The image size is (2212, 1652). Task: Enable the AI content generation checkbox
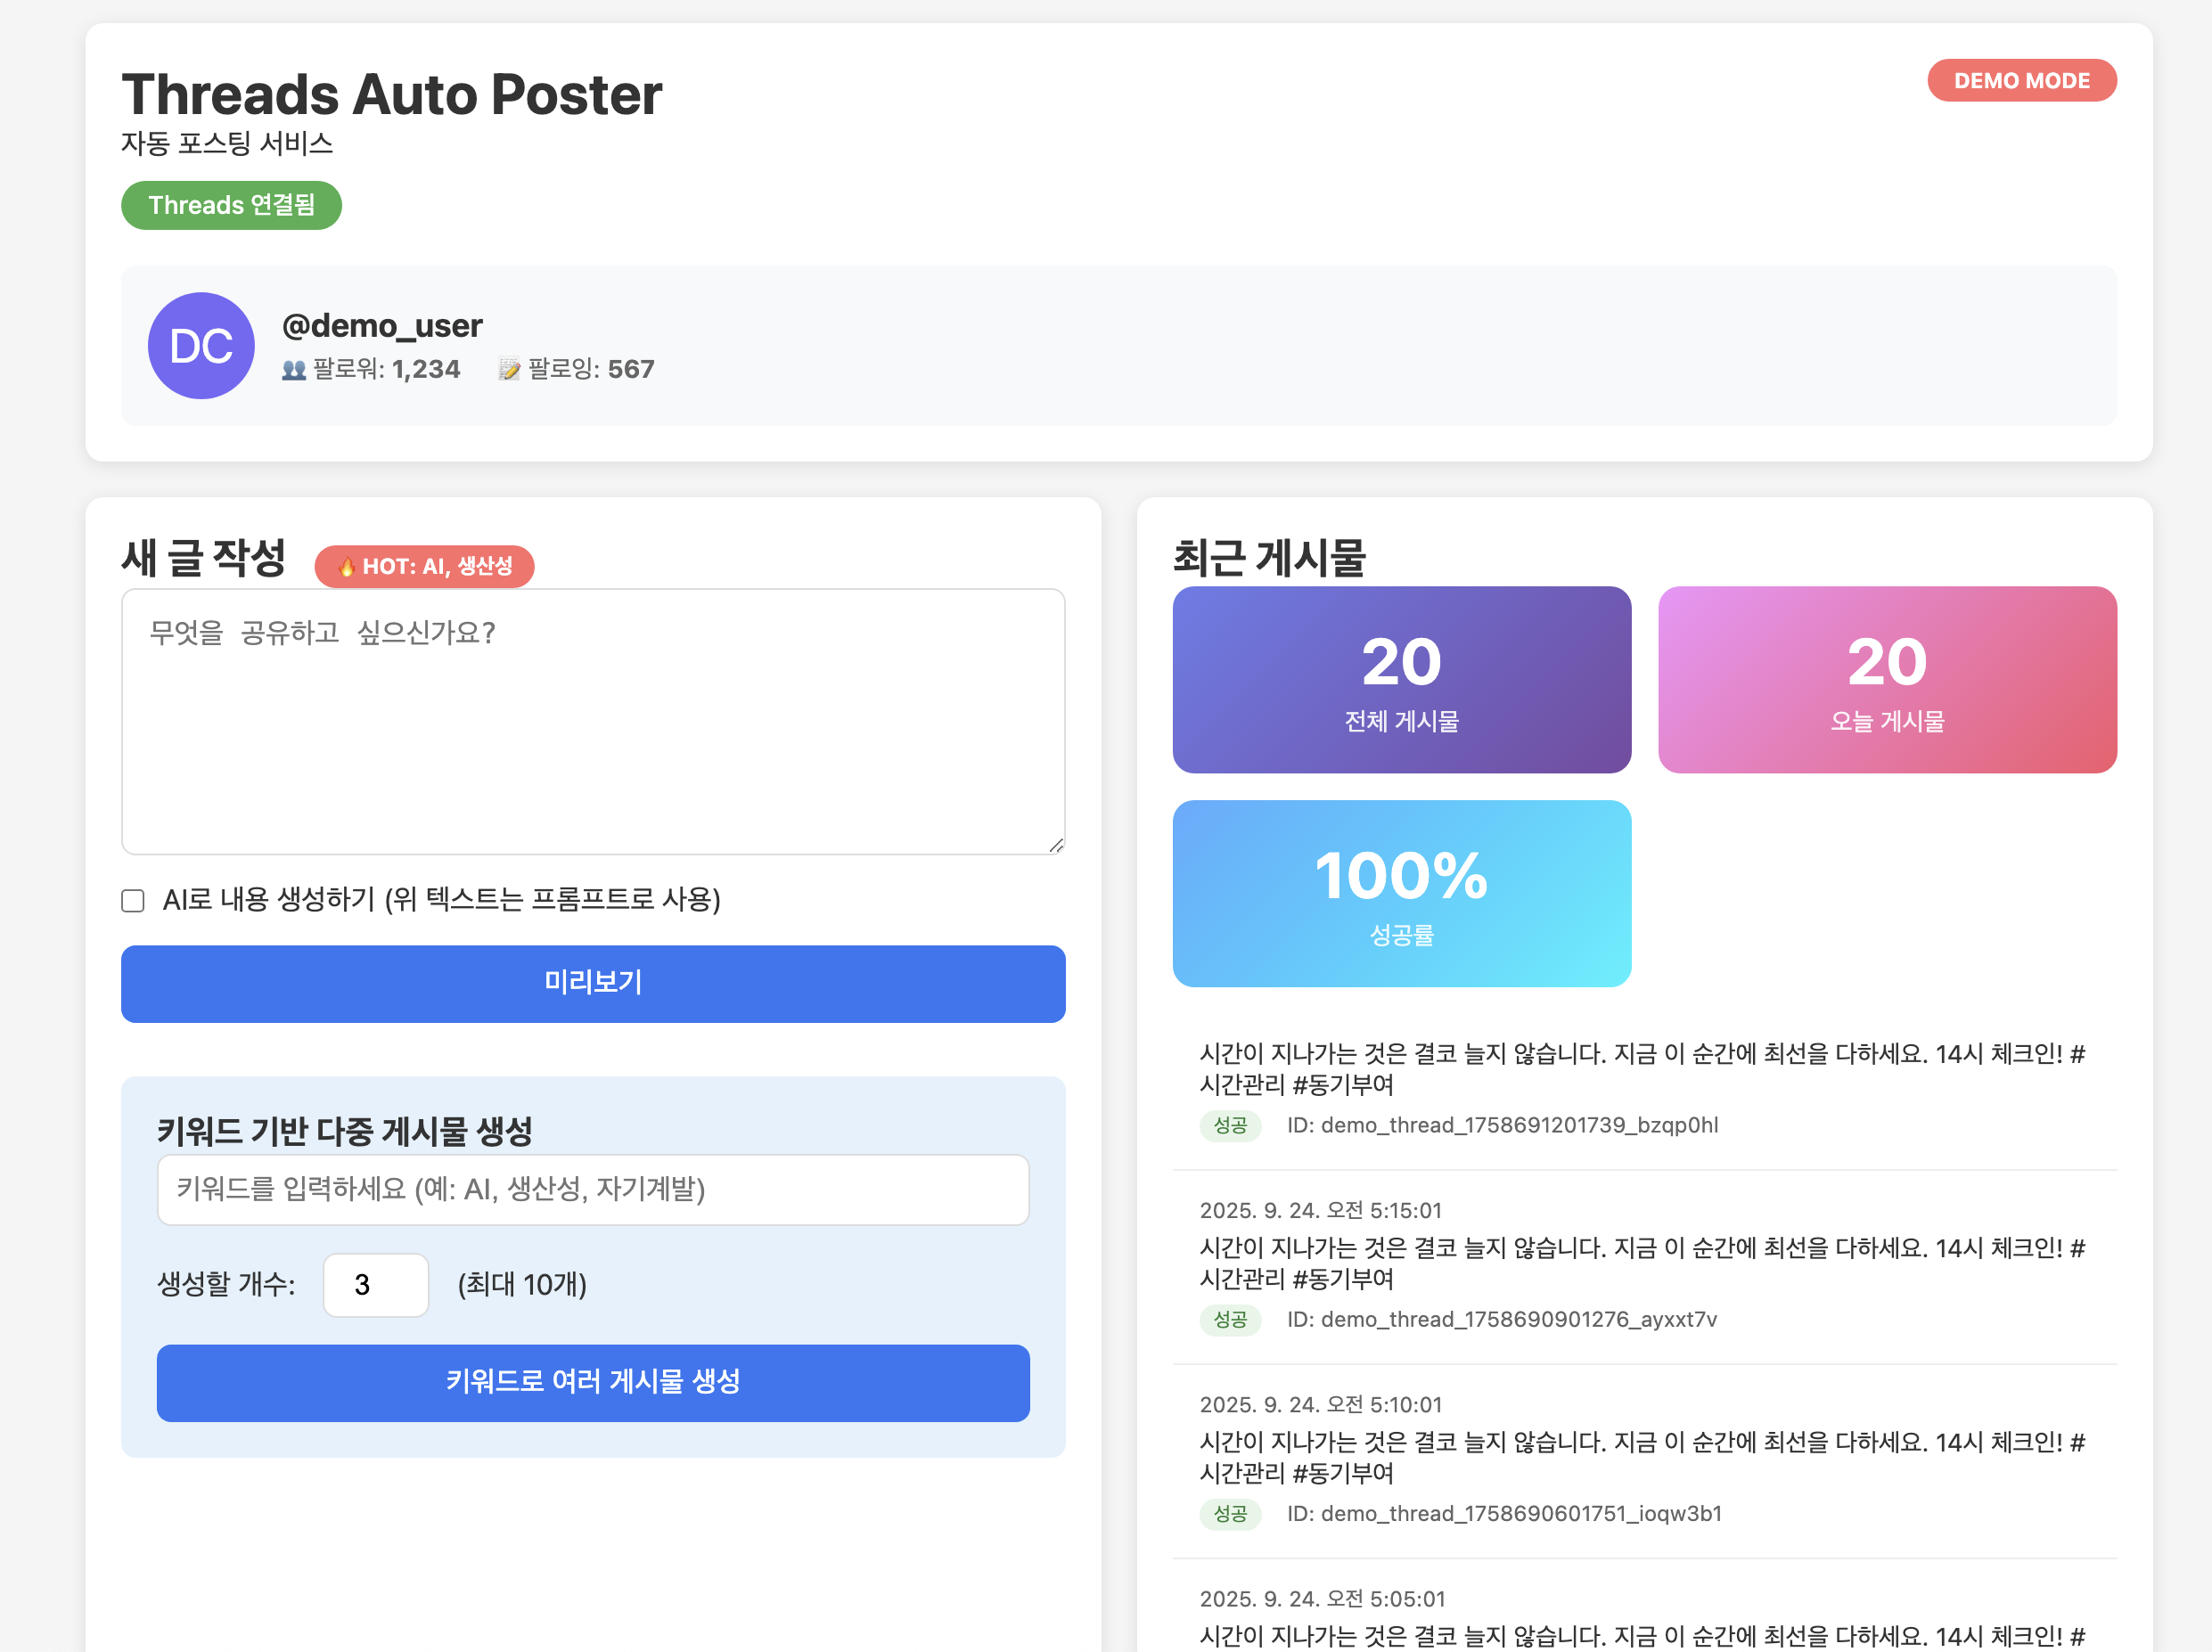pos(133,901)
